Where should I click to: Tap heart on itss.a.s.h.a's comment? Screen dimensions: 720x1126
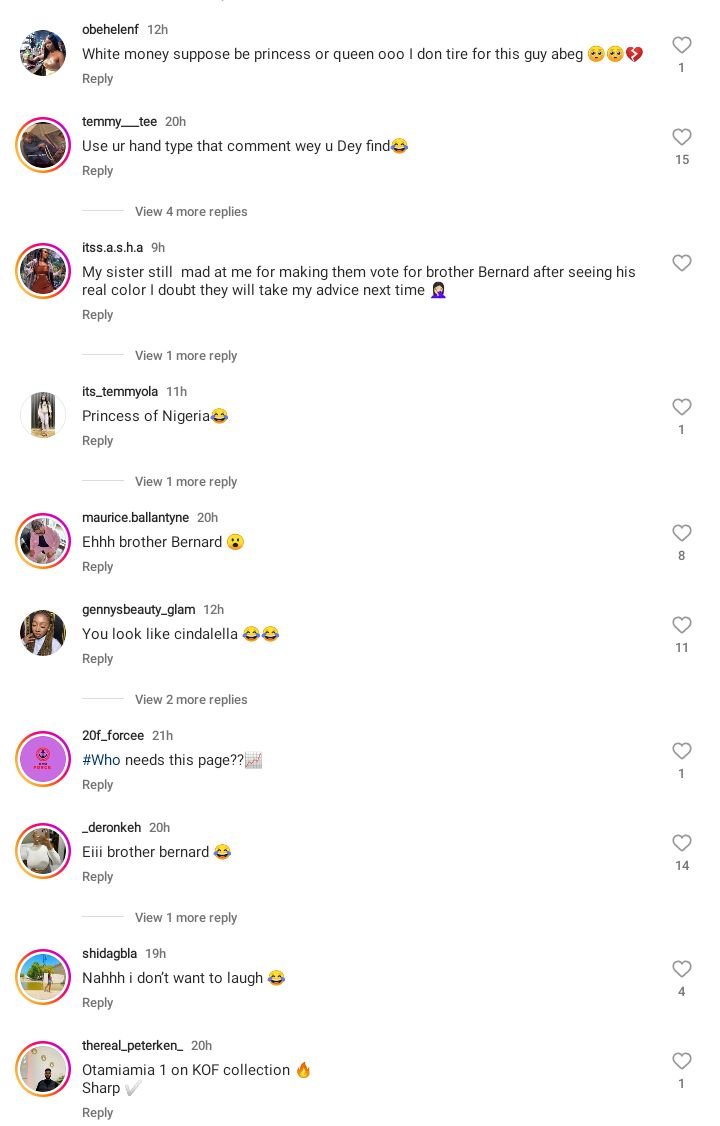[x=682, y=263]
